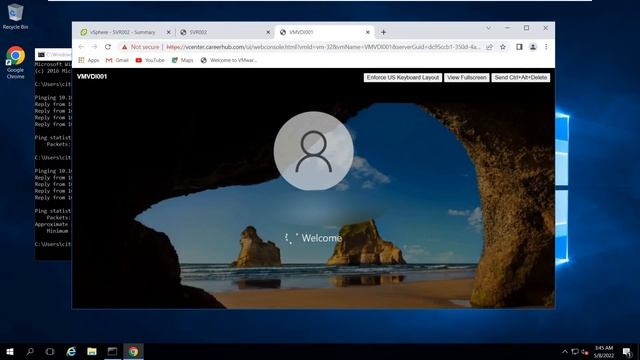This screenshot has width=640, height=360.
Task: Click the Not secure warning indicator
Action: [140, 47]
